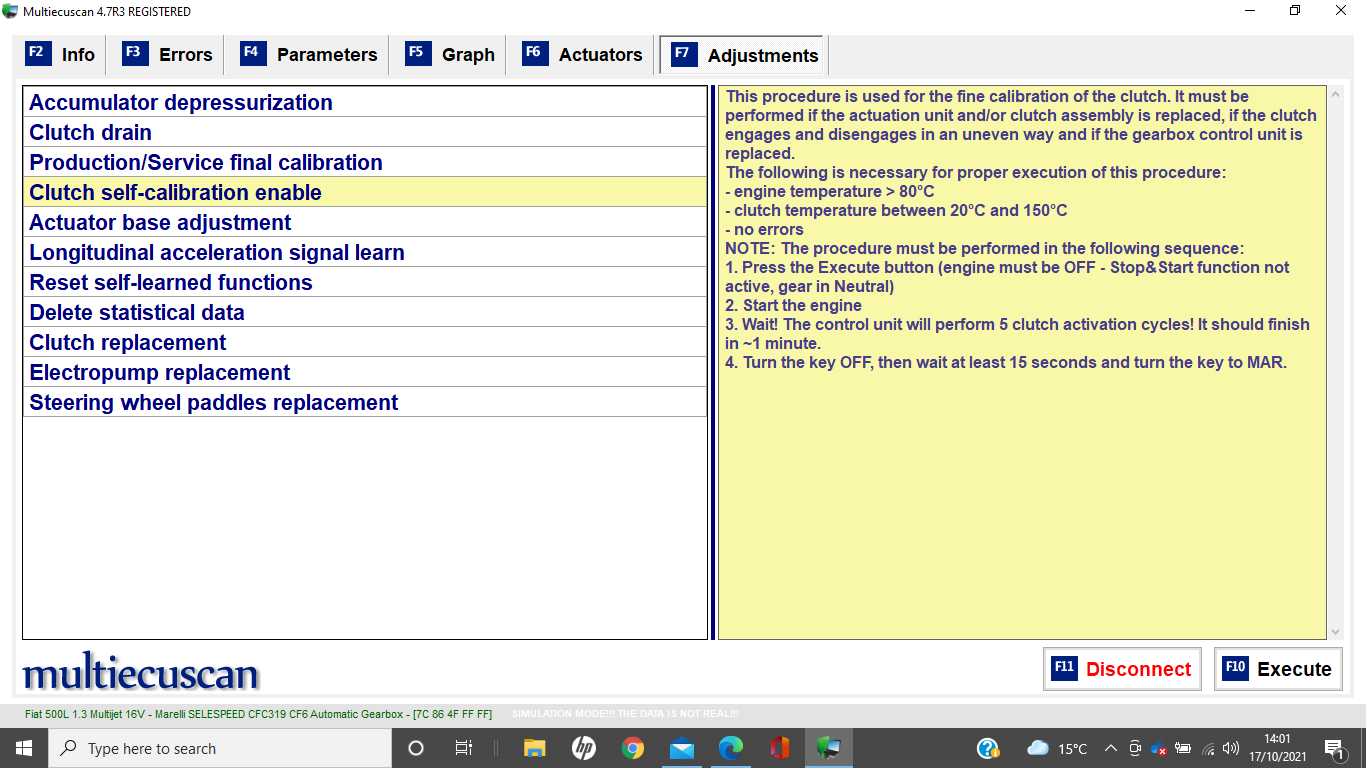This screenshot has width=1366, height=768.
Task: Click the description panel scroll-up arrow
Action: (x=1336, y=94)
